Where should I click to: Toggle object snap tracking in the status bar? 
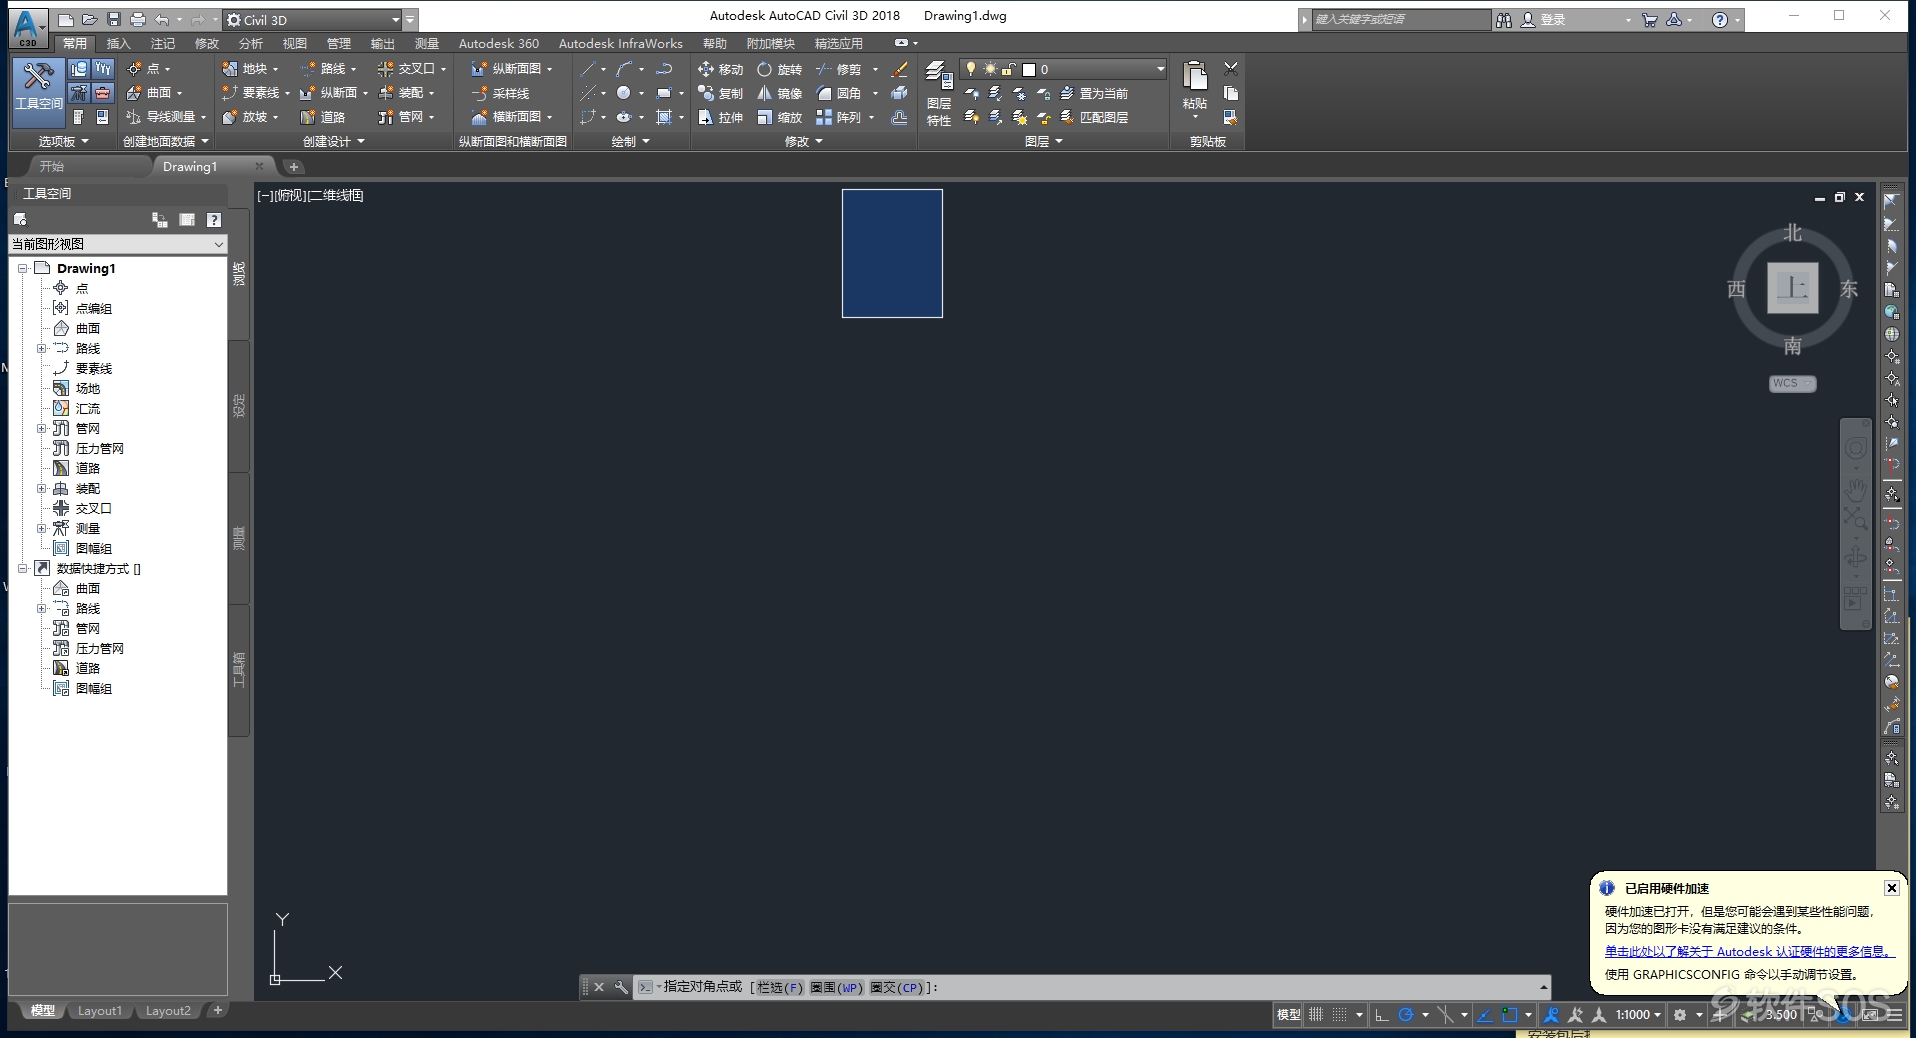[1485, 1014]
